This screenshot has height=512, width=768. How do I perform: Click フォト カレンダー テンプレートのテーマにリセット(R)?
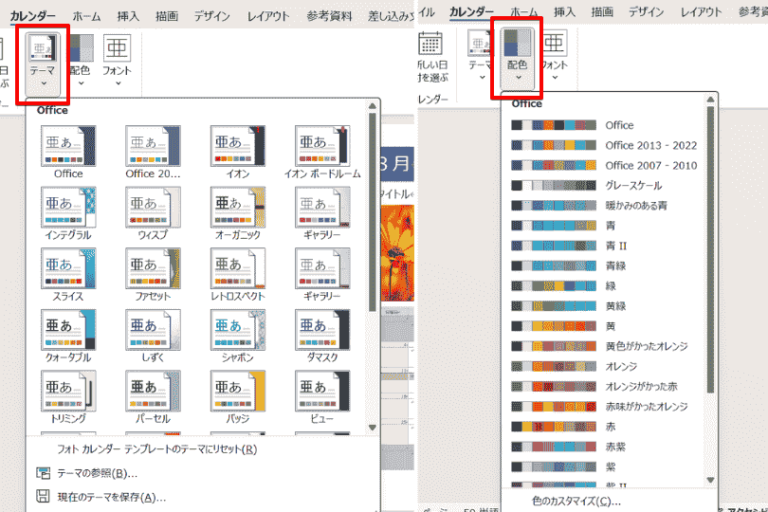point(157,449)
